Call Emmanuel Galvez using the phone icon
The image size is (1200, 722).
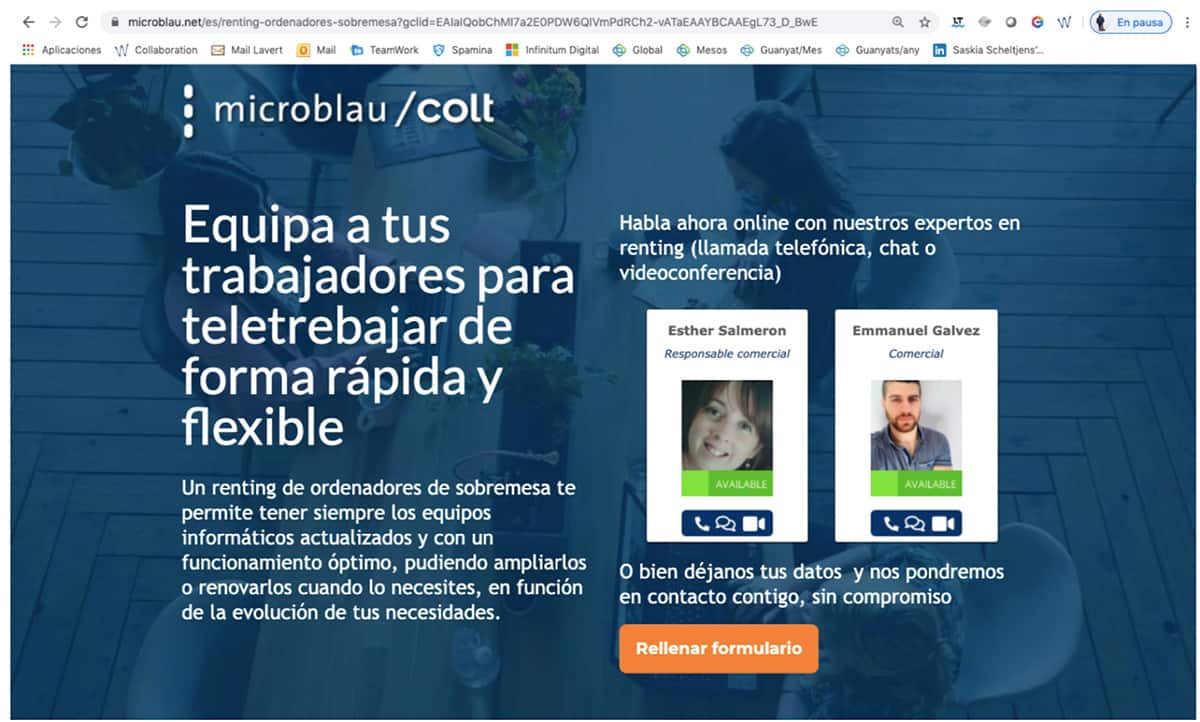click(x=890, y=523)
